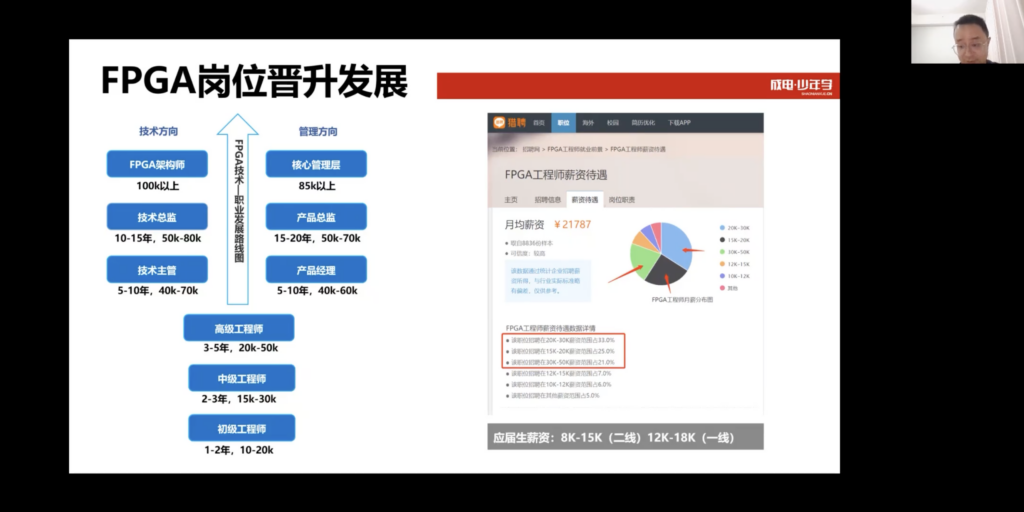Click the 下载APP navigation link
The image size is (1024, 512).
(679, 123)
